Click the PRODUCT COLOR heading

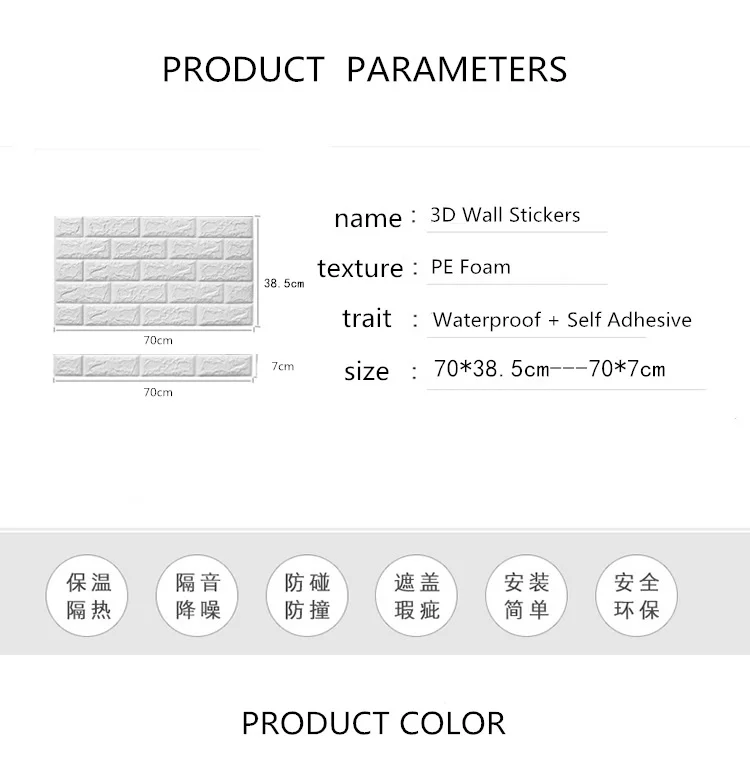tap(373, 723)
